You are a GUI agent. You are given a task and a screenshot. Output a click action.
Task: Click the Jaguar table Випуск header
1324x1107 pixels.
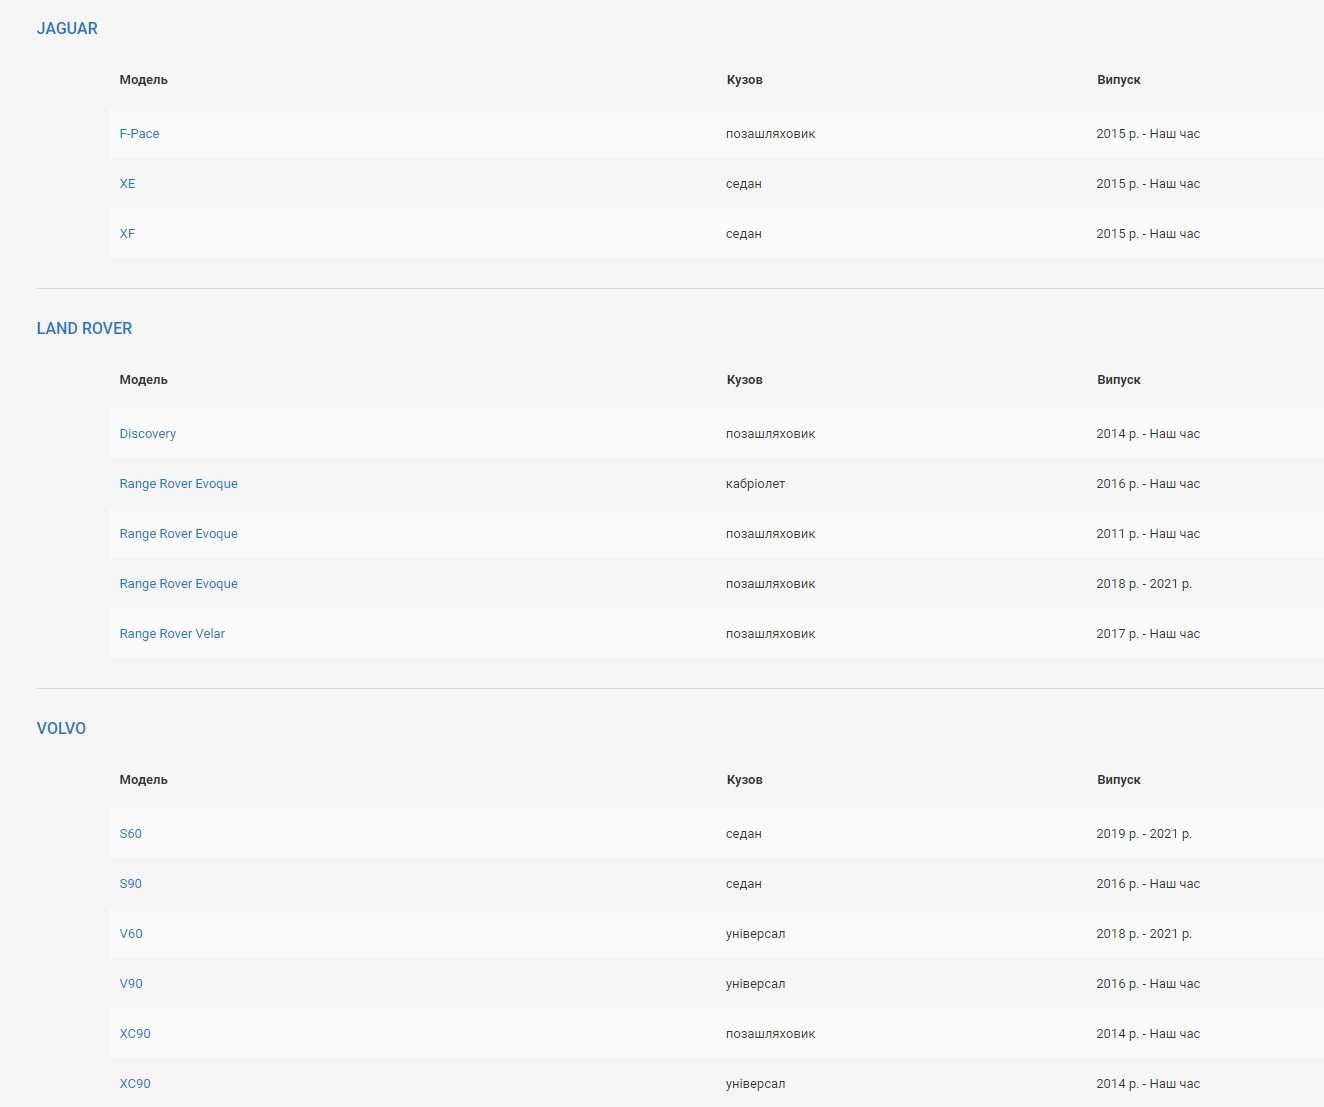tap(1118, 79)
